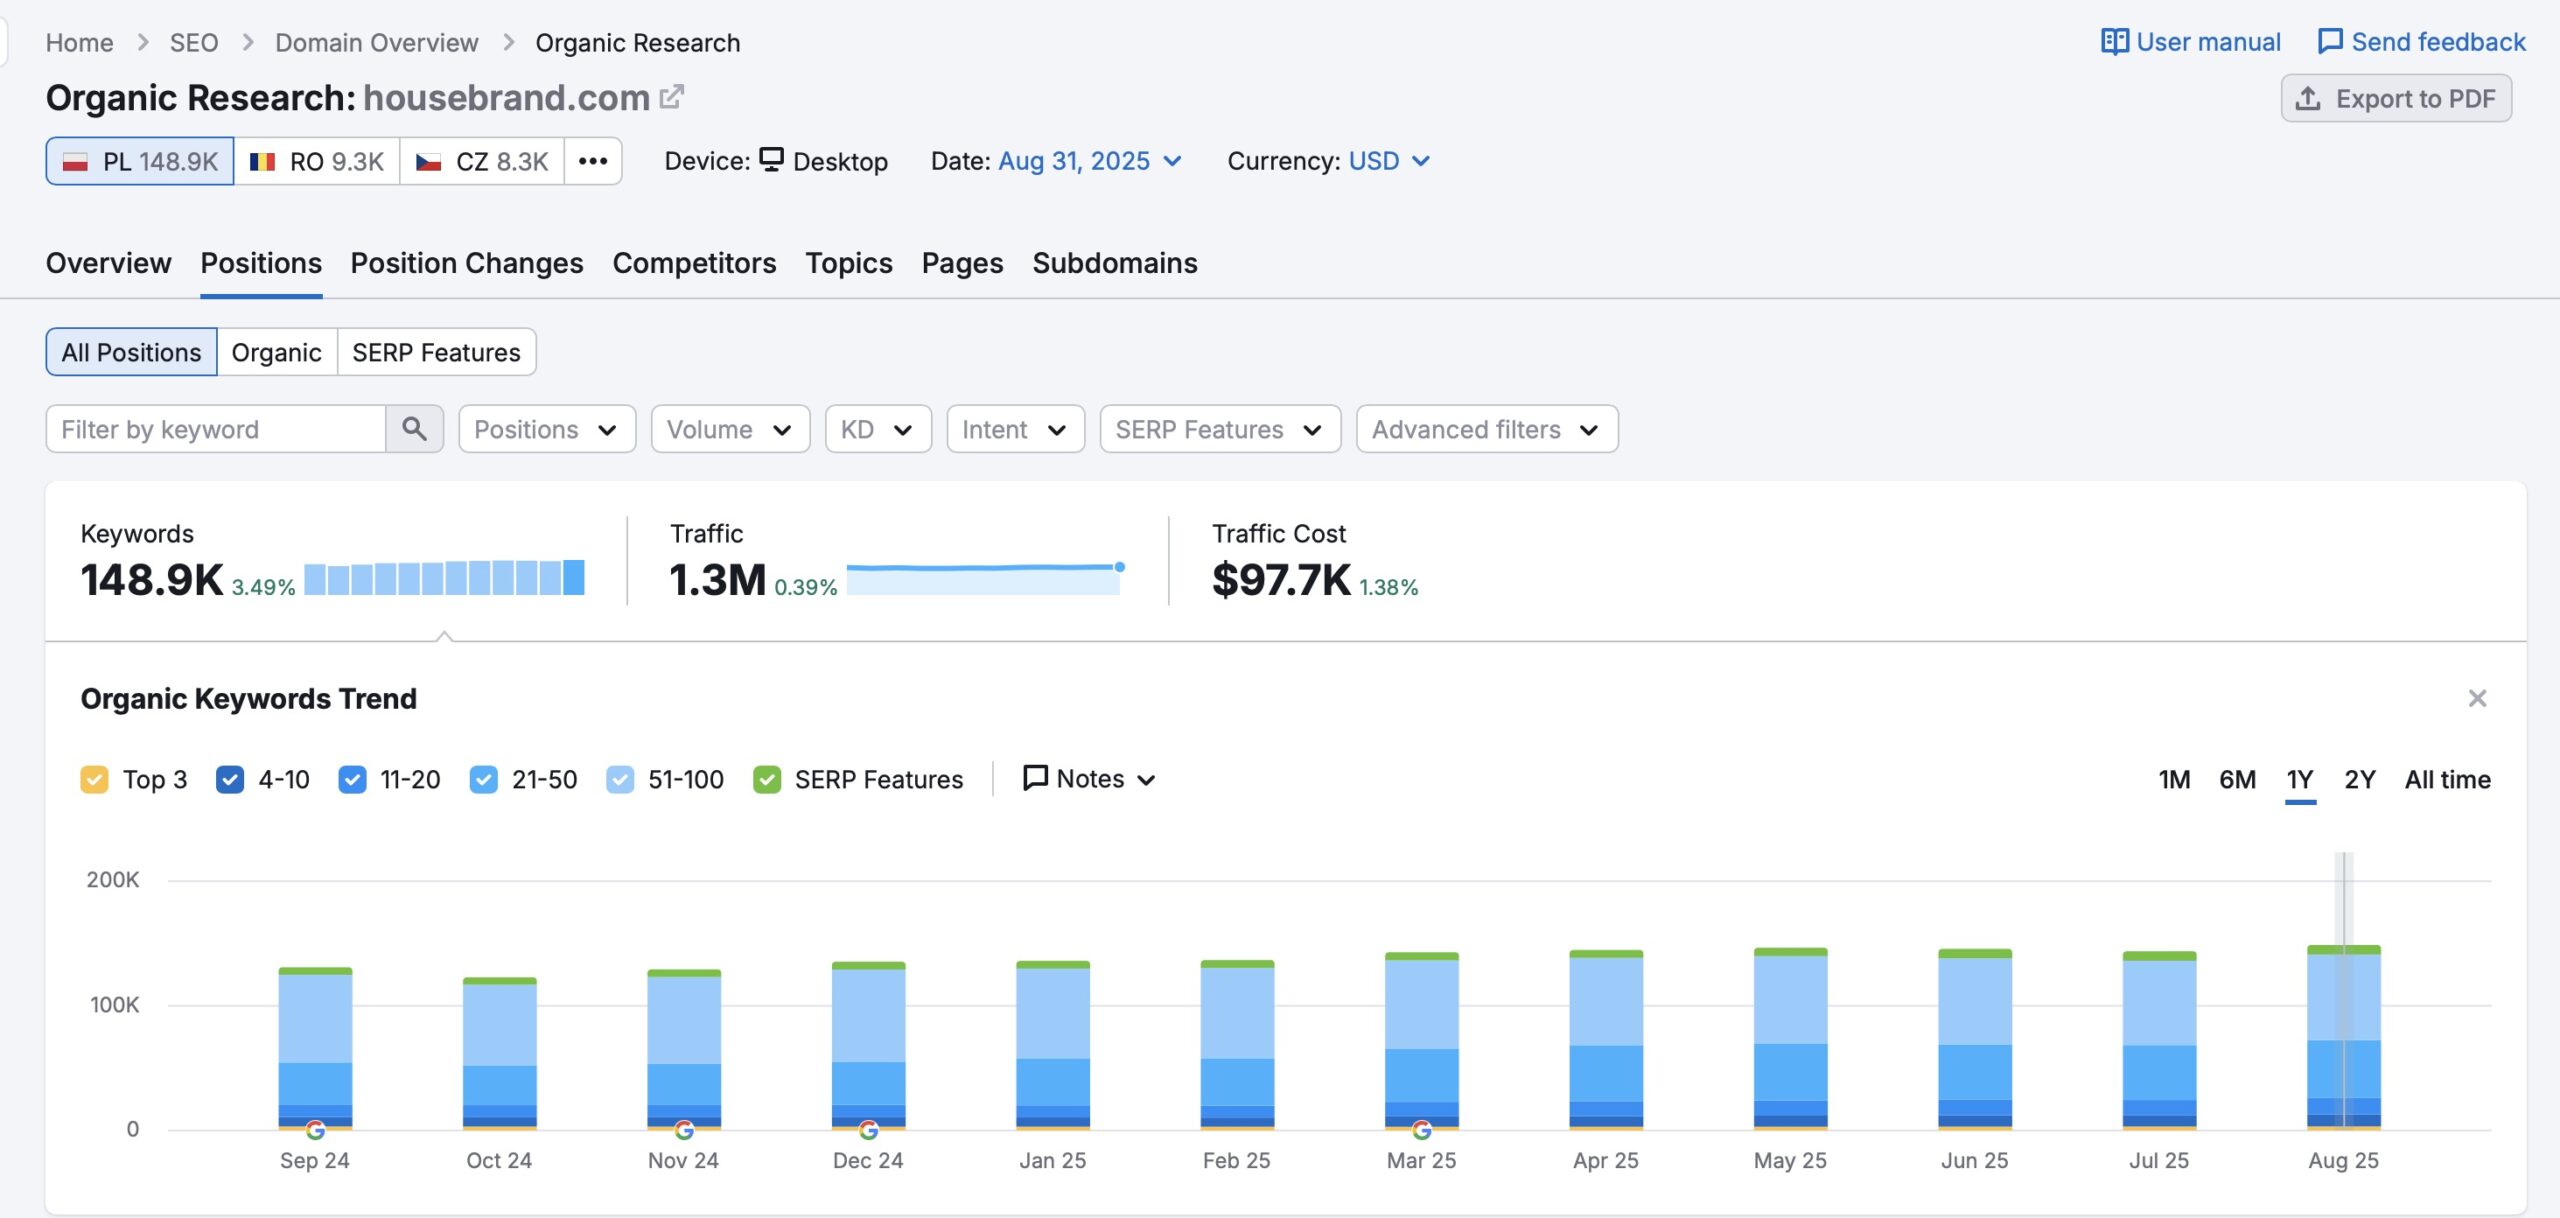Click the Send feedback speech bubble icon

(x=2330, y=42)
